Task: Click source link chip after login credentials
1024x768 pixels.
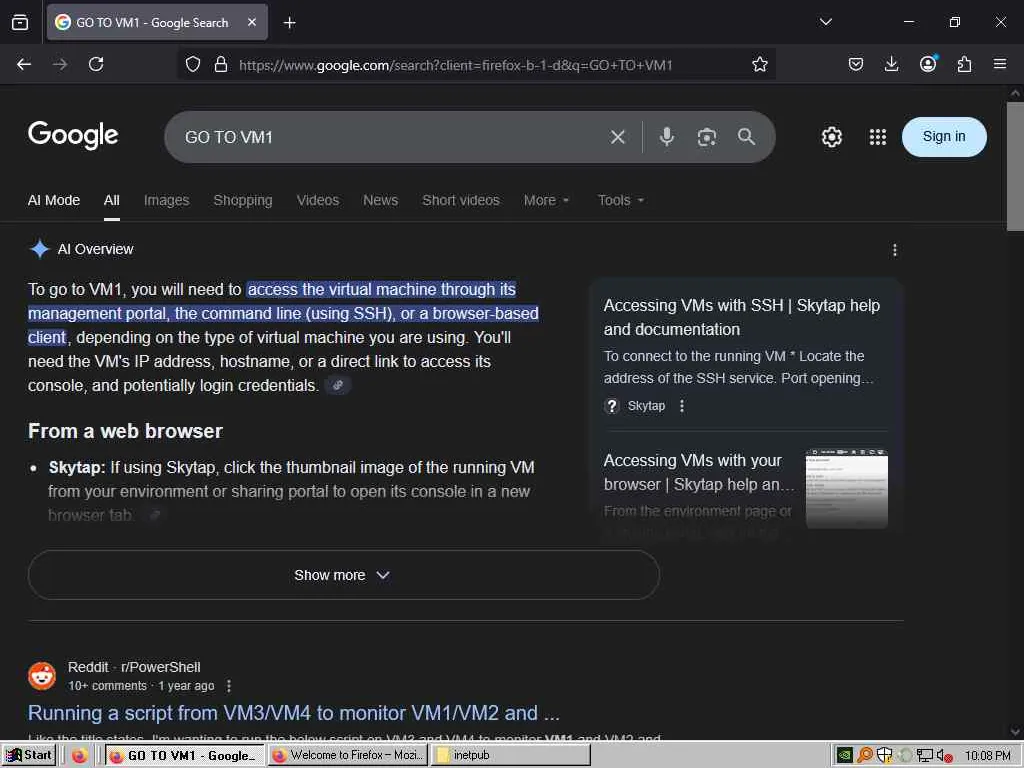Action: (x=338, y=385)
